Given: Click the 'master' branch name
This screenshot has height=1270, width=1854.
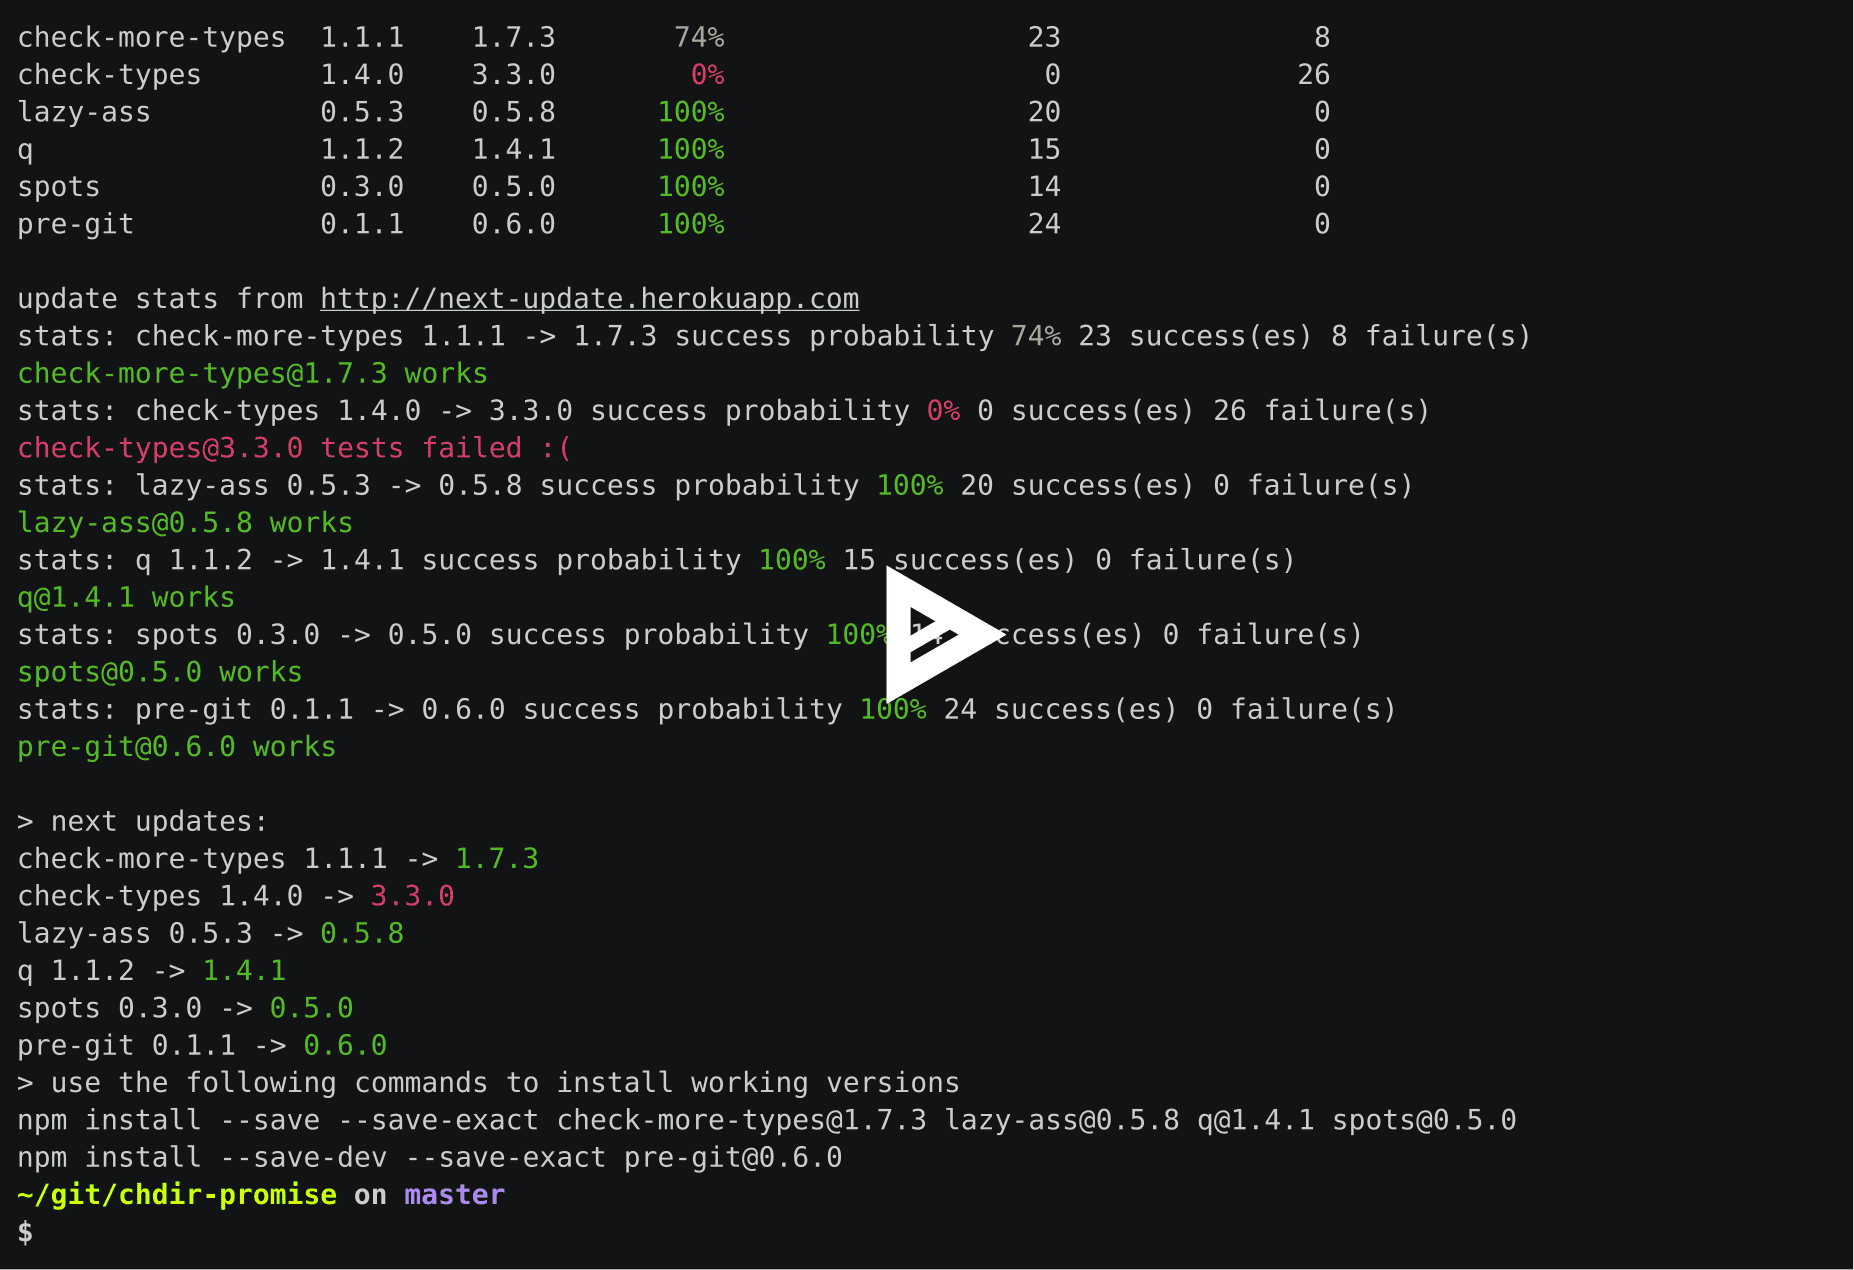Looking at the screenshot, I should pos(455,1195).
